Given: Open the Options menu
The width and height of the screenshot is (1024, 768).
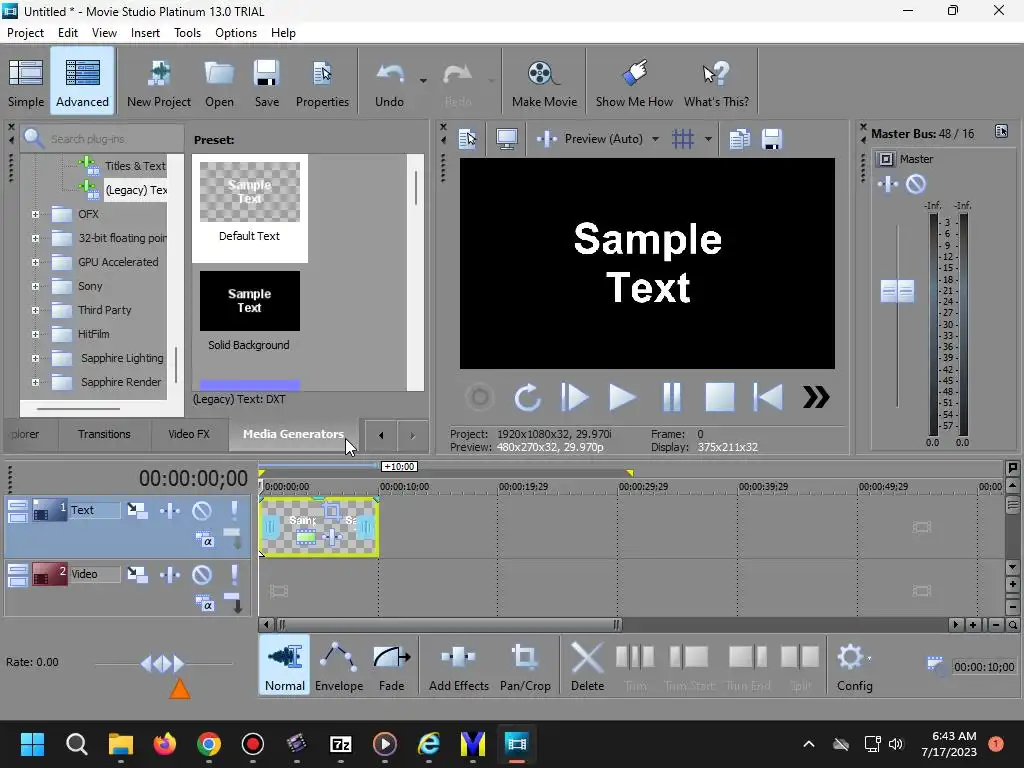Looking at the screenshot, I should point(236,33).
